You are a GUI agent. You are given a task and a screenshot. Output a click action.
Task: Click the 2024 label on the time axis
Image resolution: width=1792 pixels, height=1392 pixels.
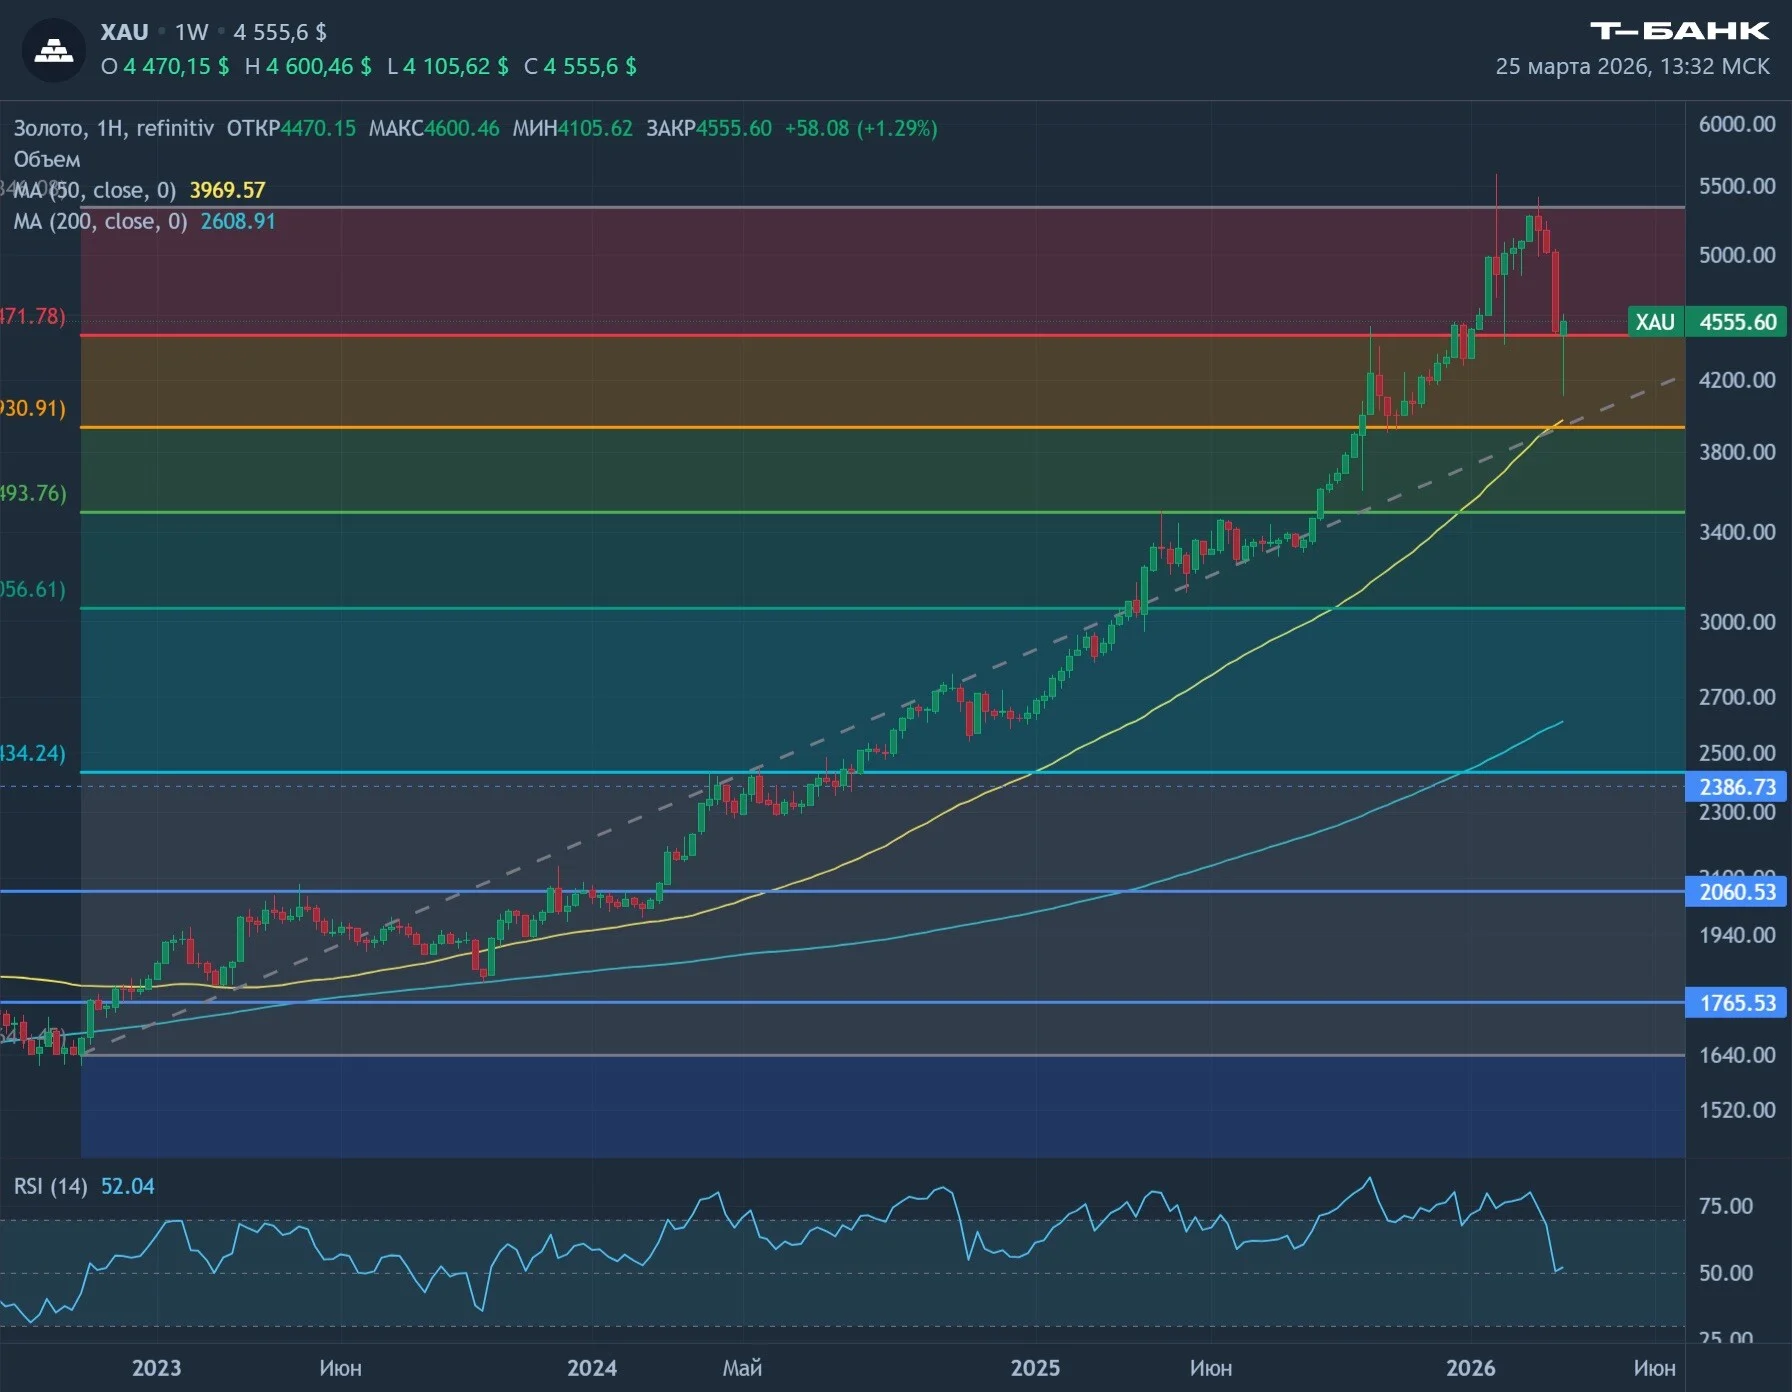coord(592,1368)
